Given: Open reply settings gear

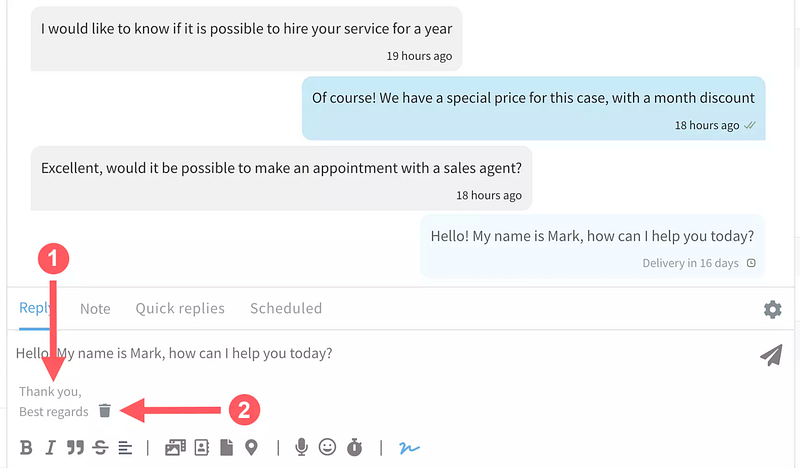Looking at the screenshot, I should pos(772,310).
